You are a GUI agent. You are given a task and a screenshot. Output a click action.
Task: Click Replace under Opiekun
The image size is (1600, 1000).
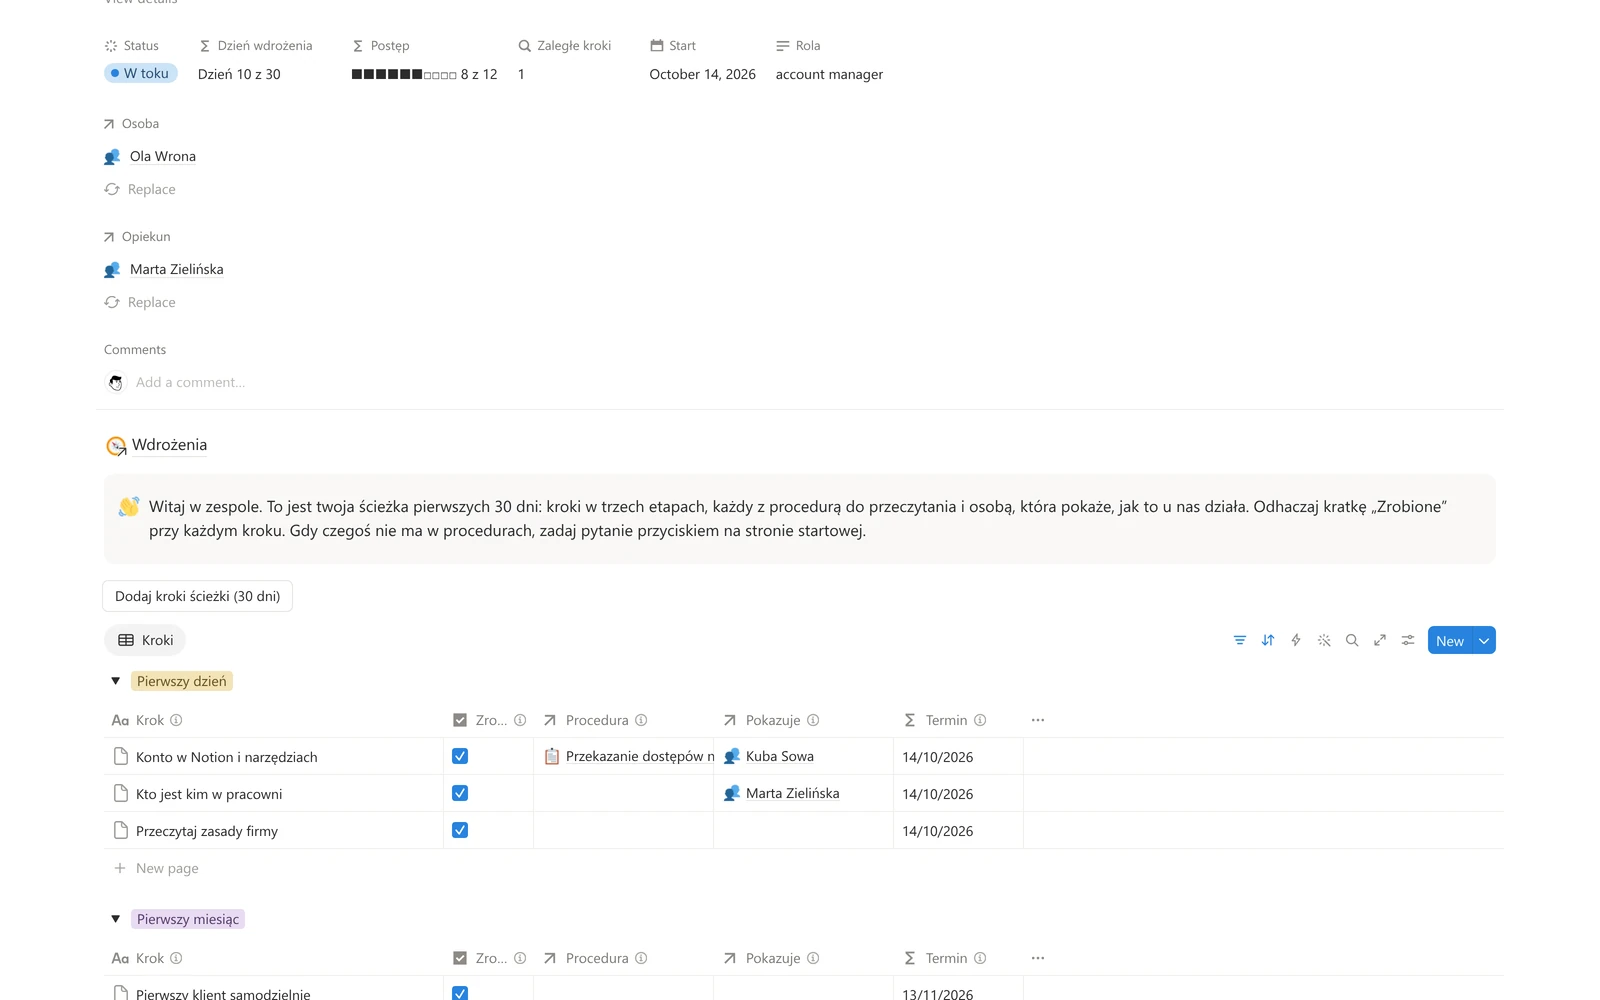(x=140, y=302)
